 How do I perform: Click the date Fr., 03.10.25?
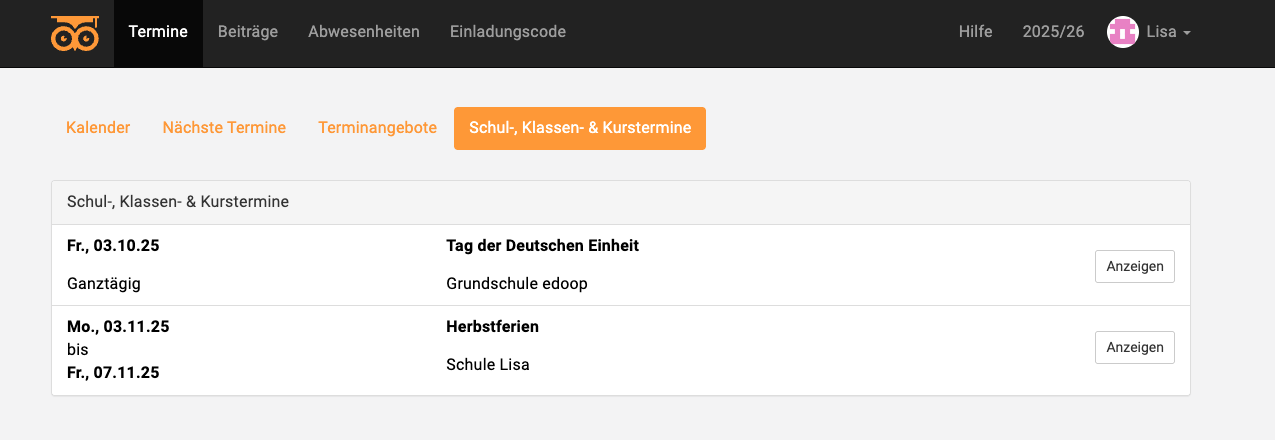click(113, 246)
